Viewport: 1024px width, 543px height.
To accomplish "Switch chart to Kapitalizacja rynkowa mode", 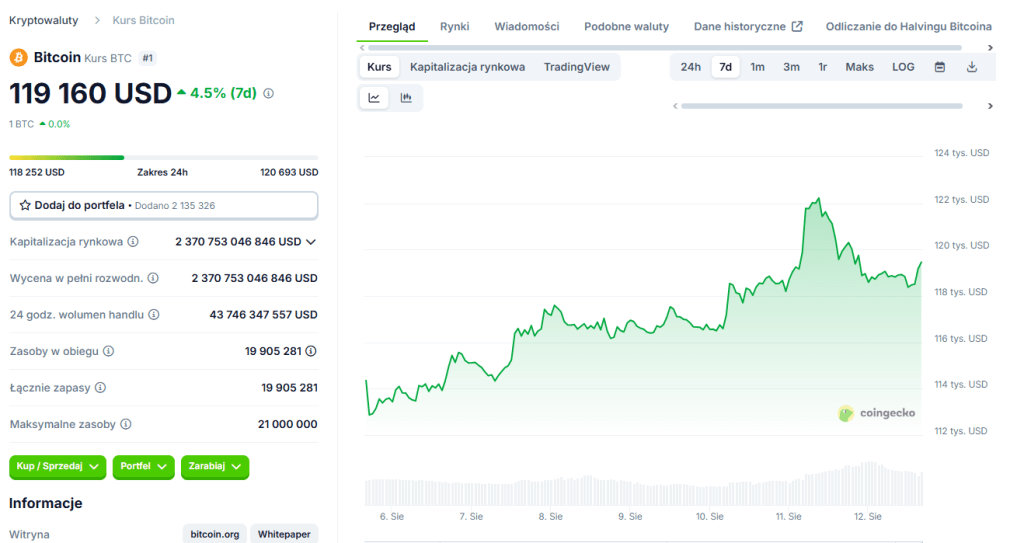I will pyautogui.click(x=468, y=67).
